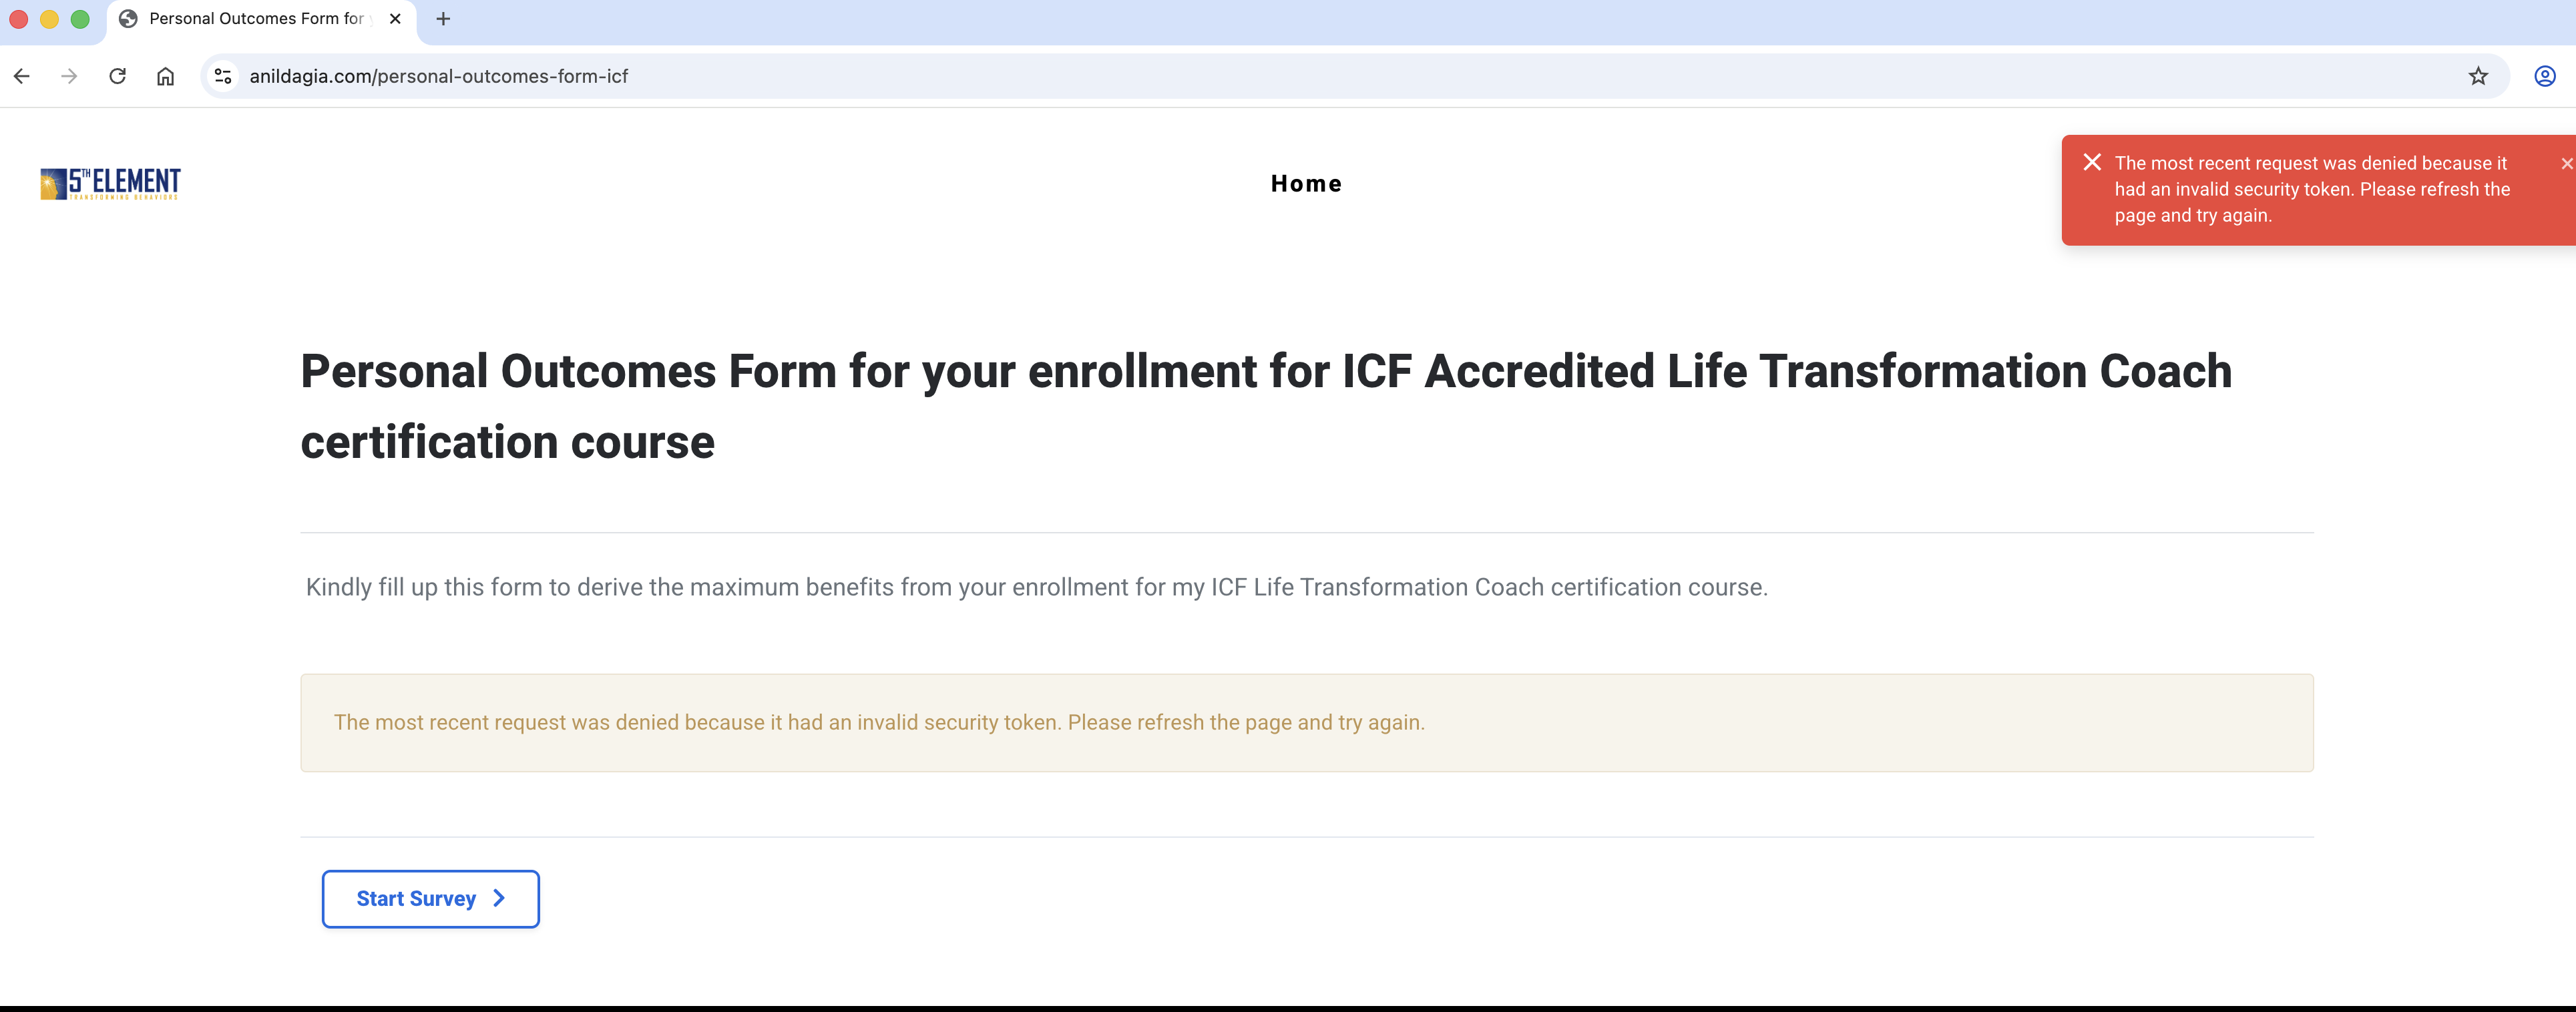Open a new browser tab

pyautogui.click(x=443, y=19)
